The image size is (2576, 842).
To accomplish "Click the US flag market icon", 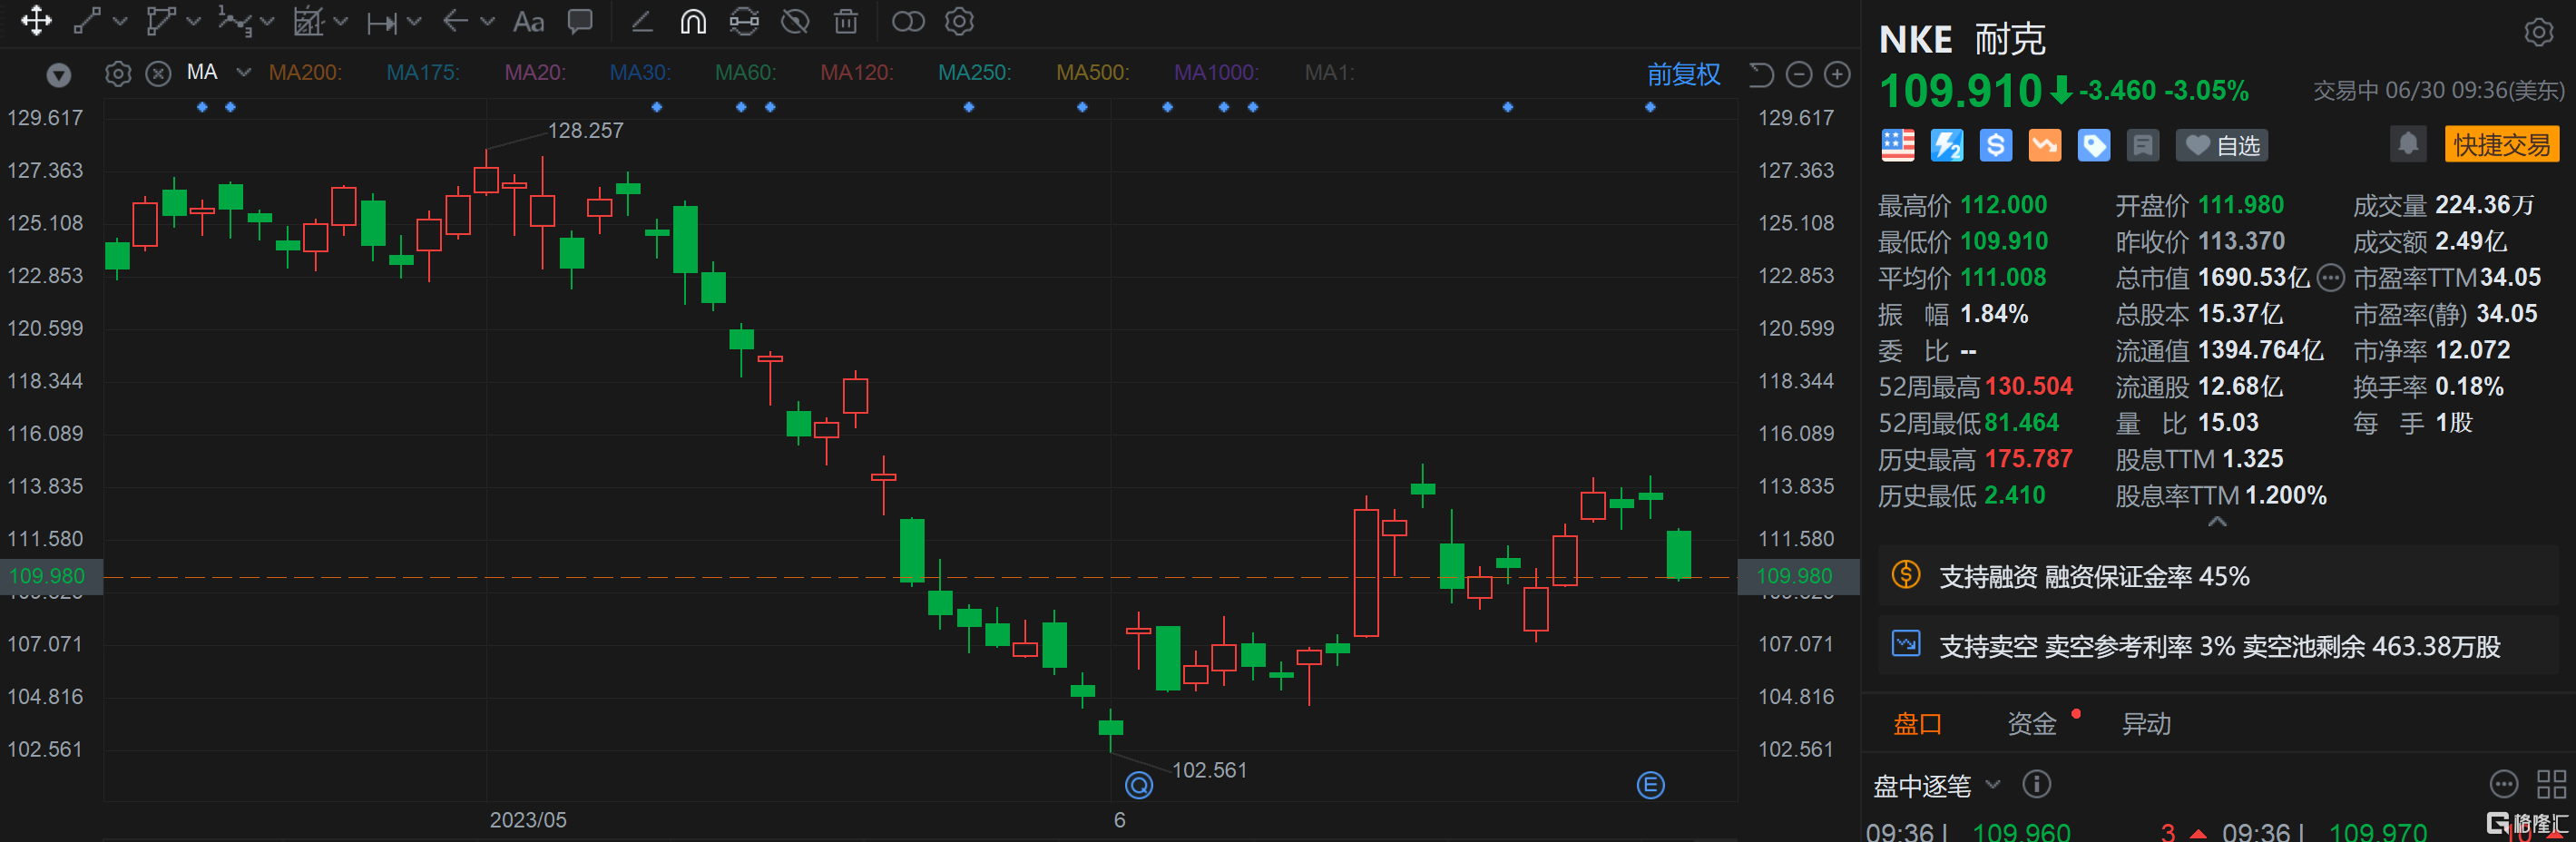I will click(x=1897, y=145).
